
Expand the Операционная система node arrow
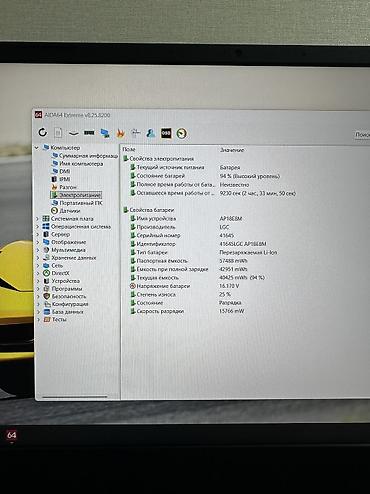(x=38, y=227)
